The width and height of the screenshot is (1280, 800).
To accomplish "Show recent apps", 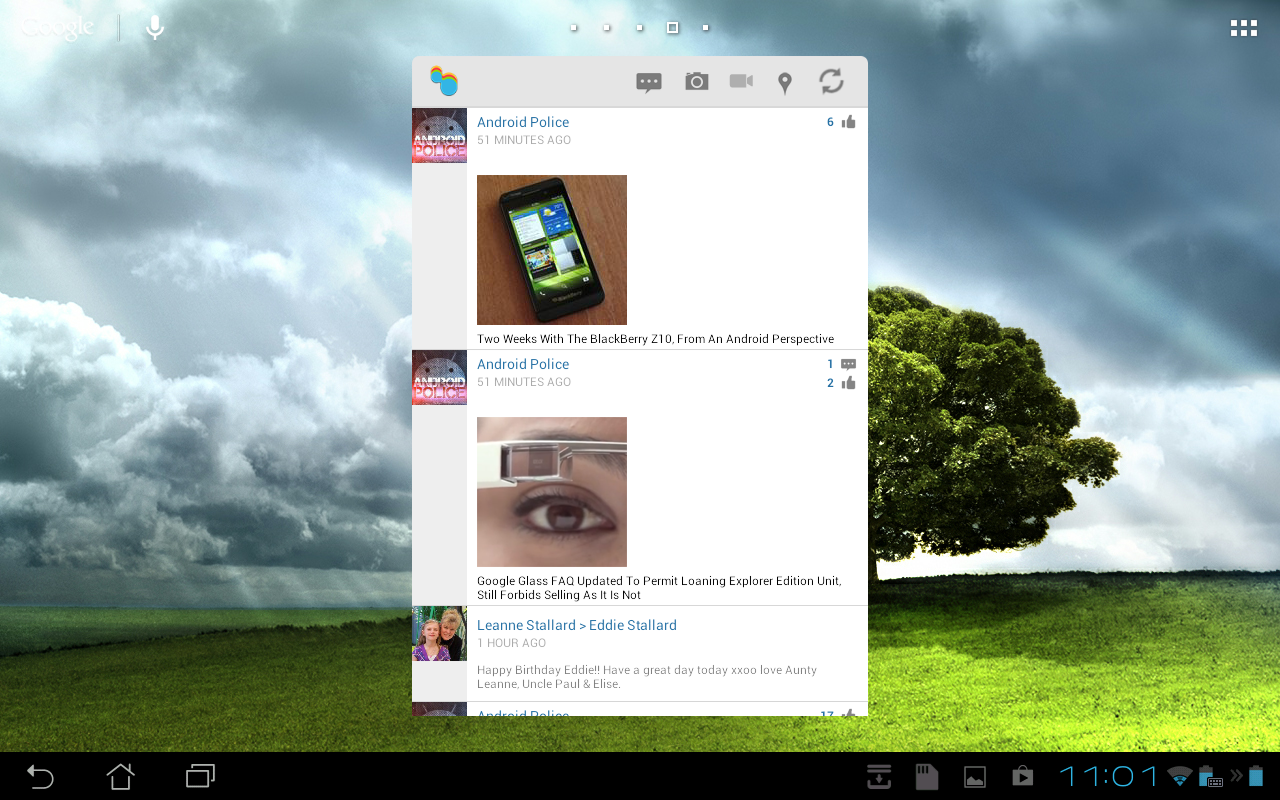I will coord(201,776).
